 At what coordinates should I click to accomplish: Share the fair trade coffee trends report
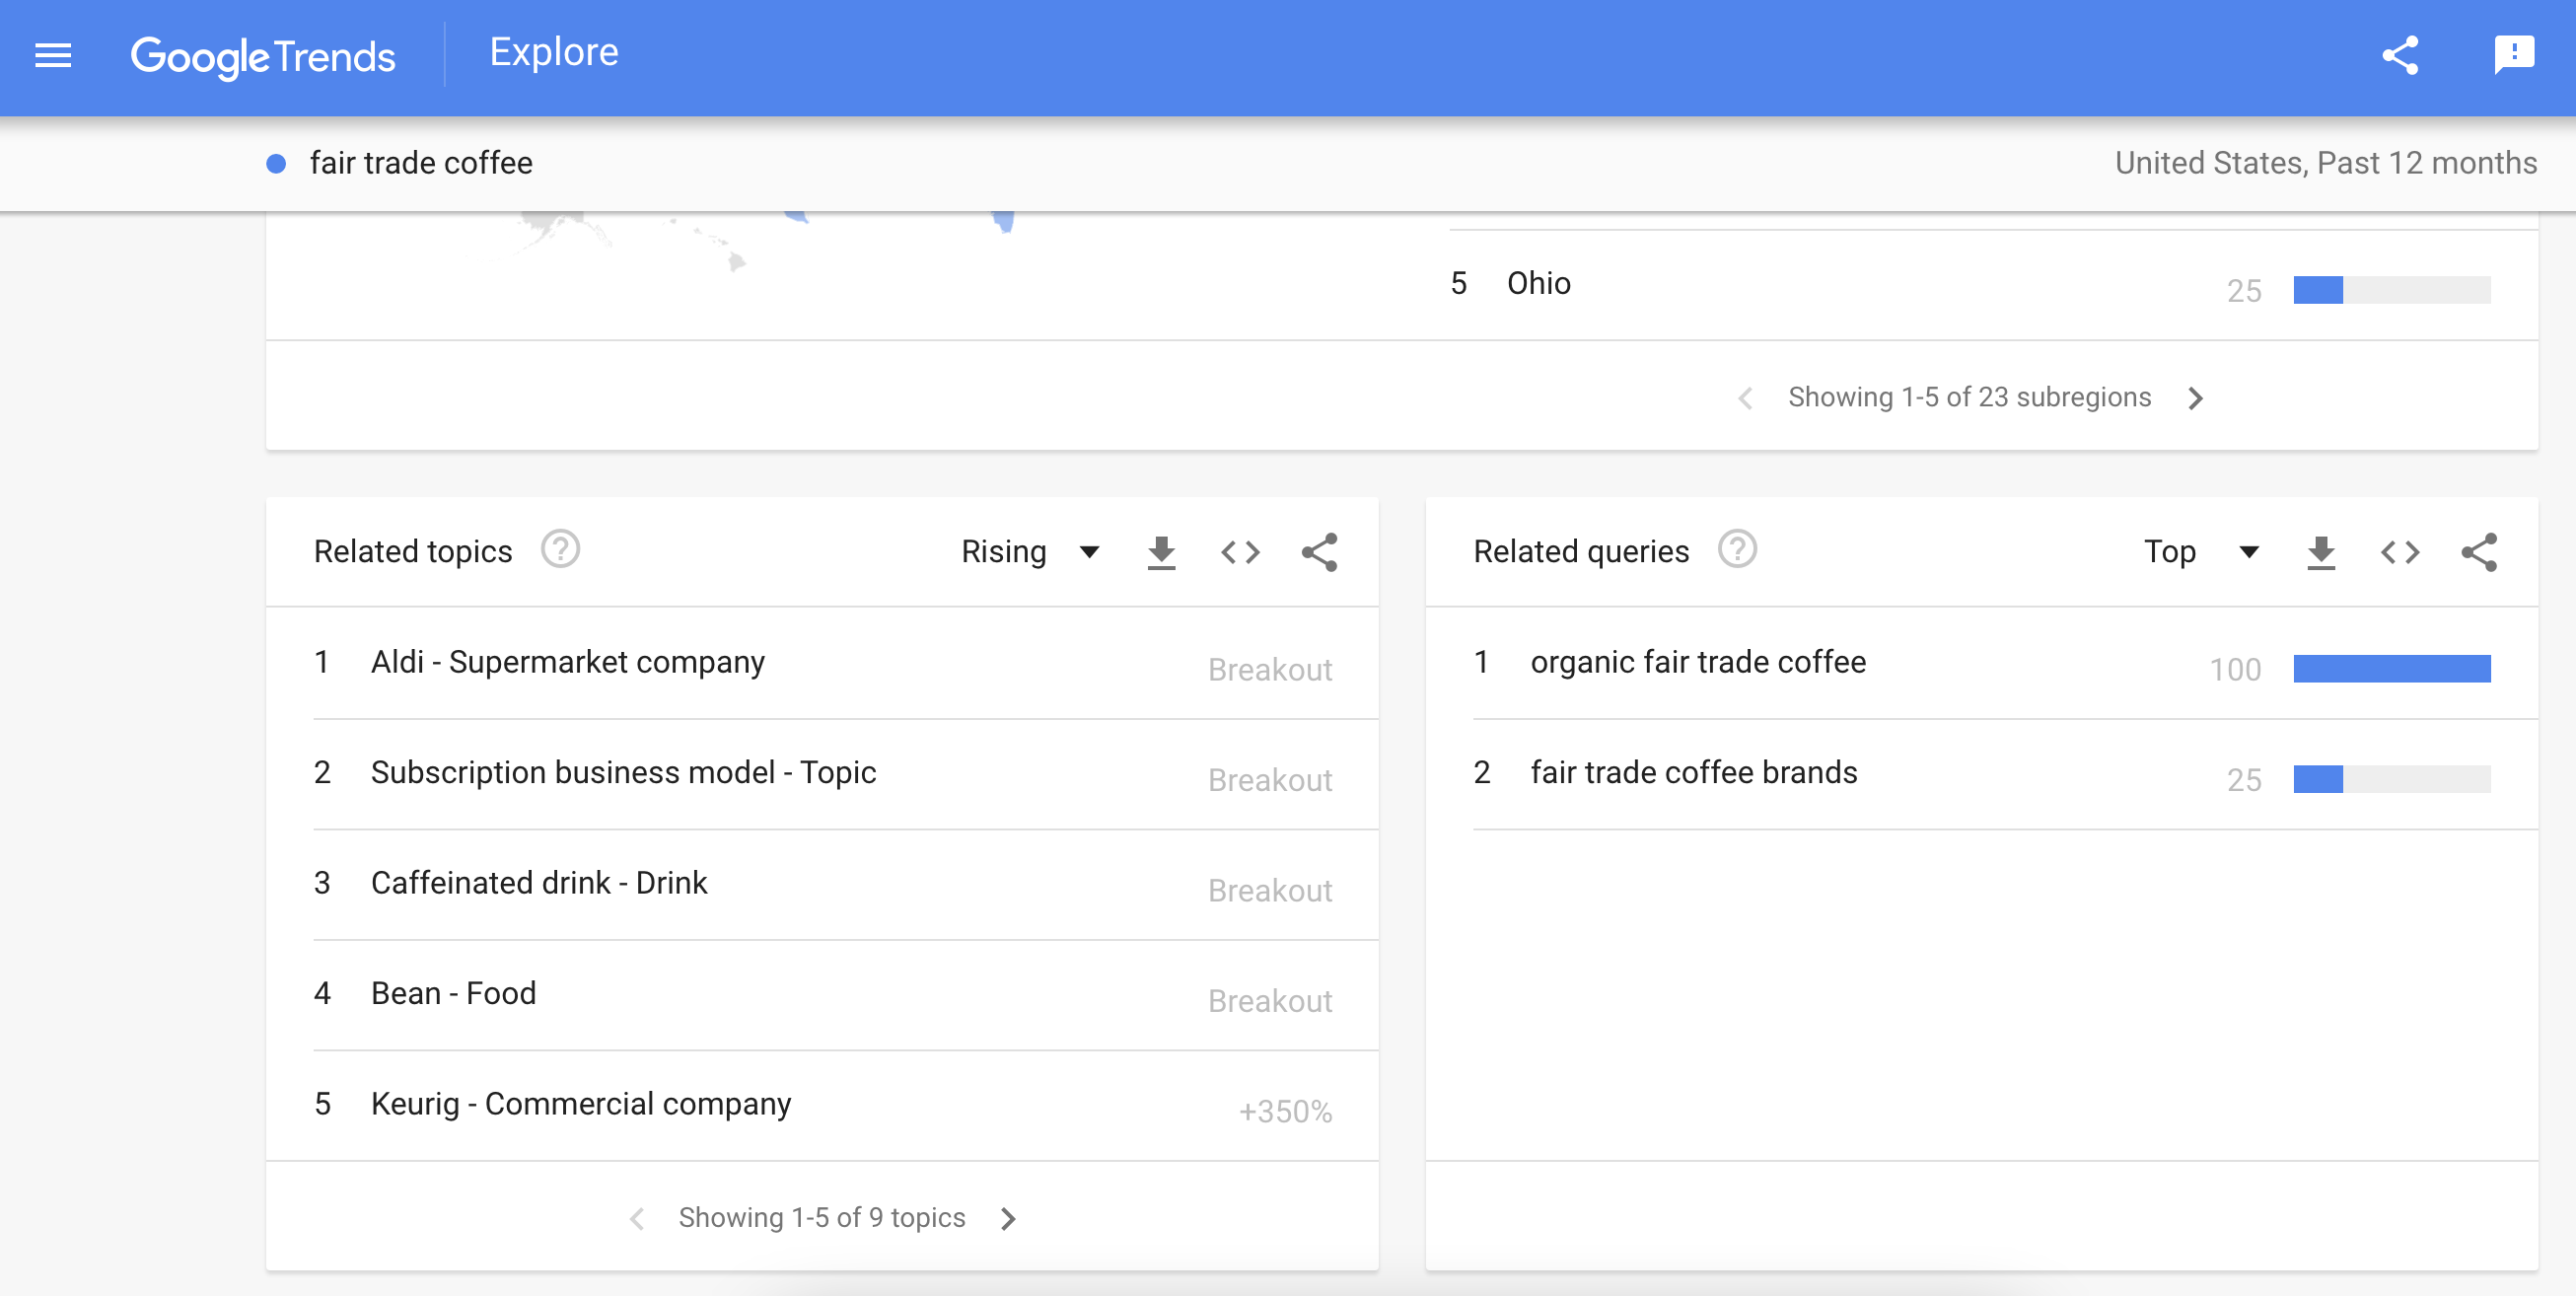point(2402,56)
